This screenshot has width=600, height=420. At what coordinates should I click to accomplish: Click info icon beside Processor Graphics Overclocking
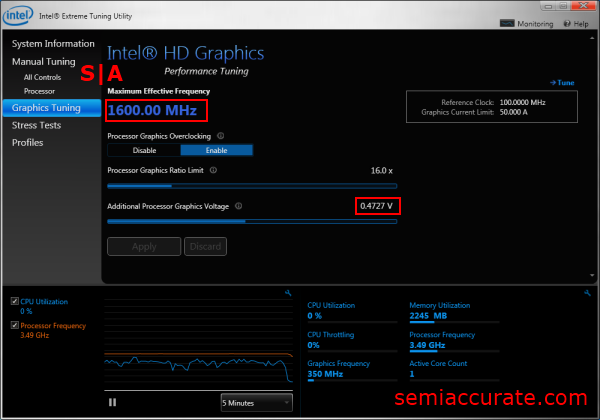[x=220, y=135]
